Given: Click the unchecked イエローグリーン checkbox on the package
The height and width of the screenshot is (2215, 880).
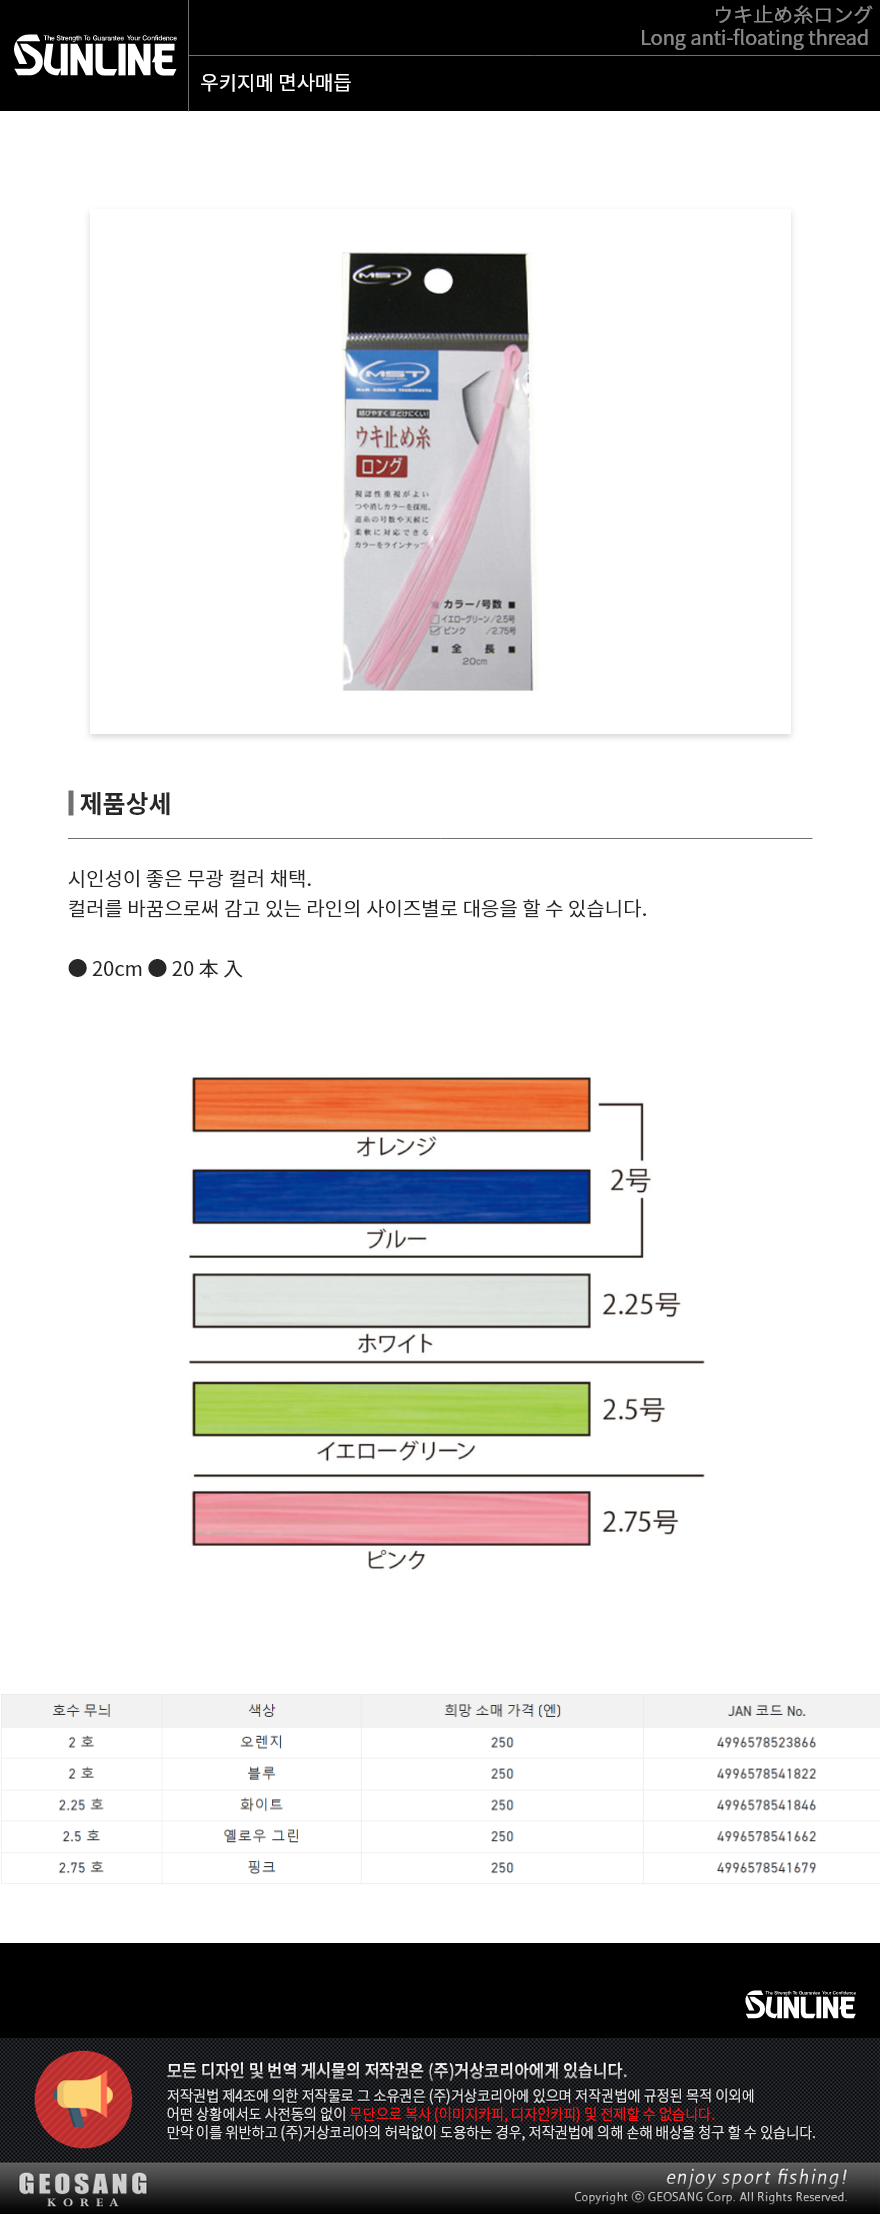Looking at the screenshot, I should pos(435,619).
